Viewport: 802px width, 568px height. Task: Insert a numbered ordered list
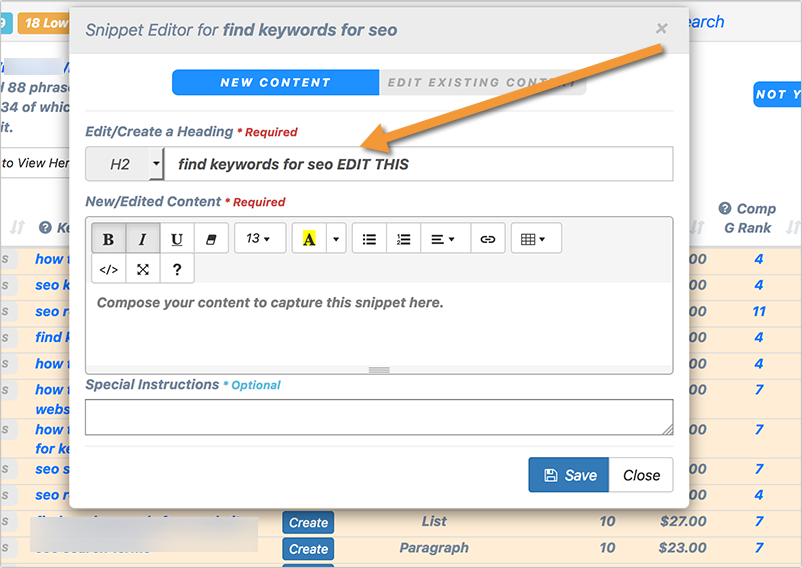point(403,239)
